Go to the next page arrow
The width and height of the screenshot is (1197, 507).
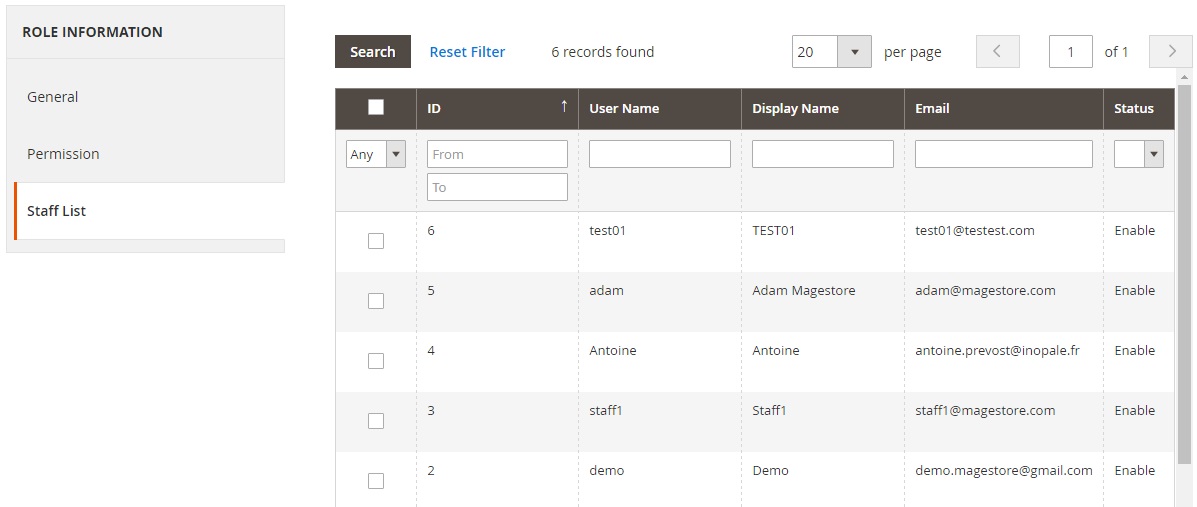pyautogui.click(x=1171, y=52)
